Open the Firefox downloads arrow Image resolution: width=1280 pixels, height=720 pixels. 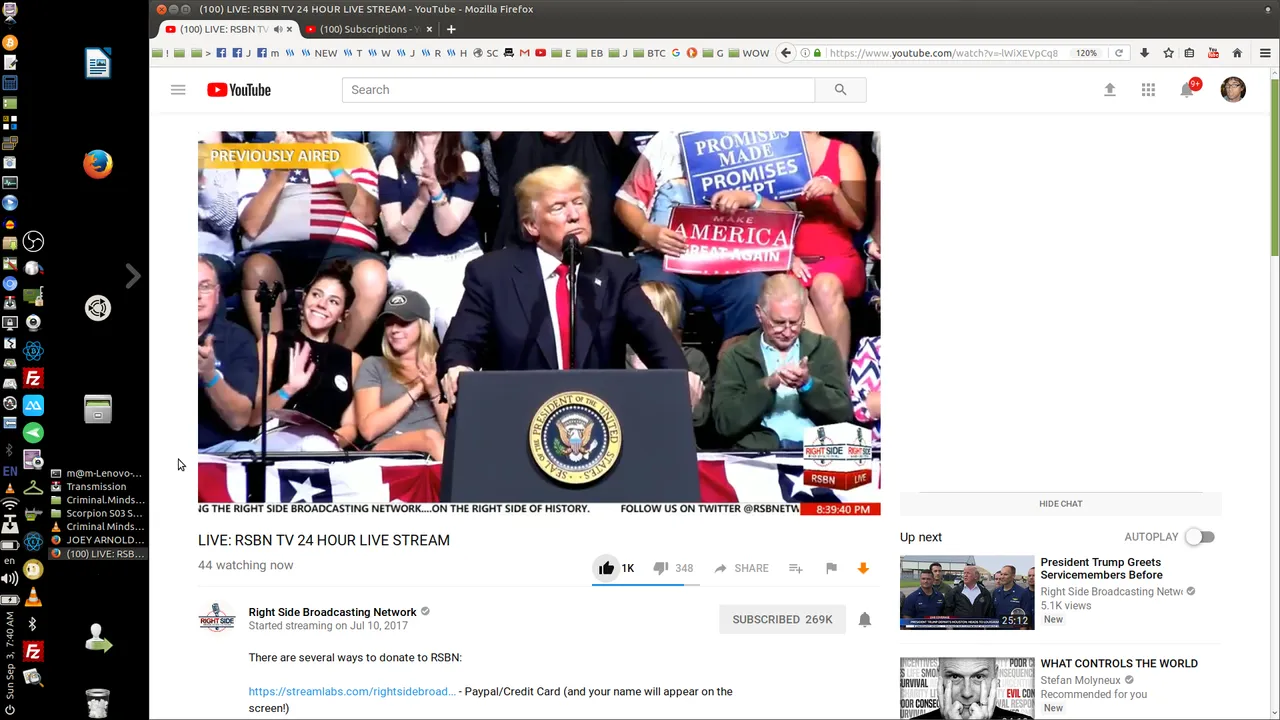[x=1145, y=53]
